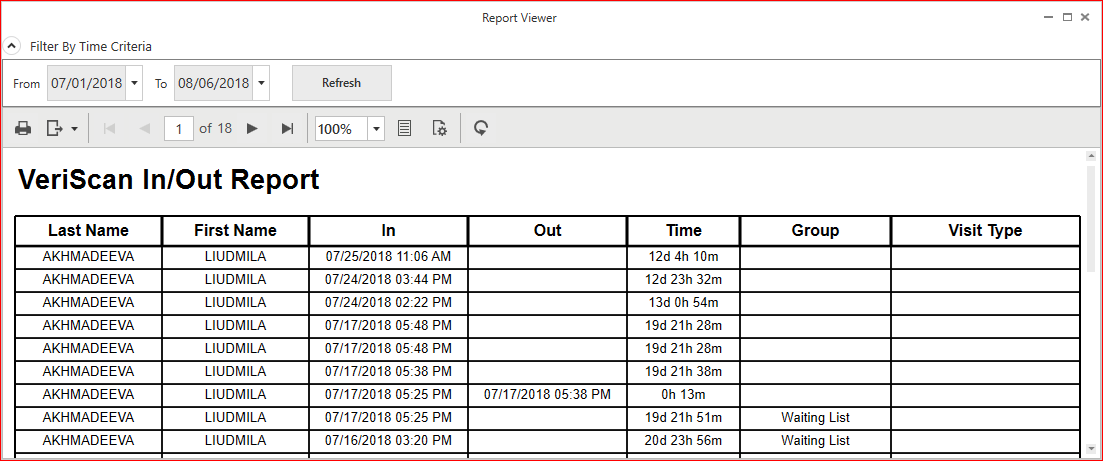Jump to the last report page
This screenshot has width=1103, height=461.
(287, 129)
